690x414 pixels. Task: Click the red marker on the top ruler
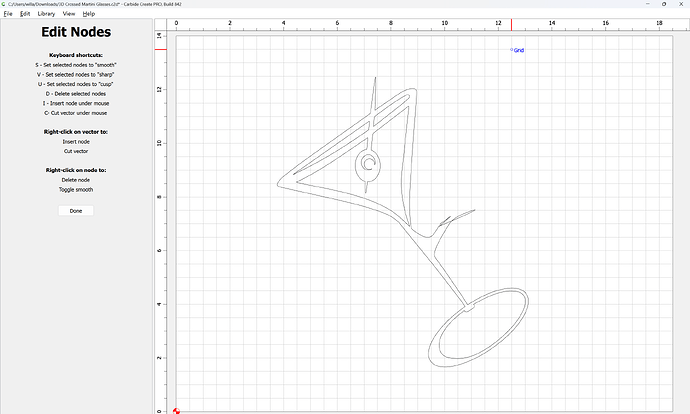(511, 24)
